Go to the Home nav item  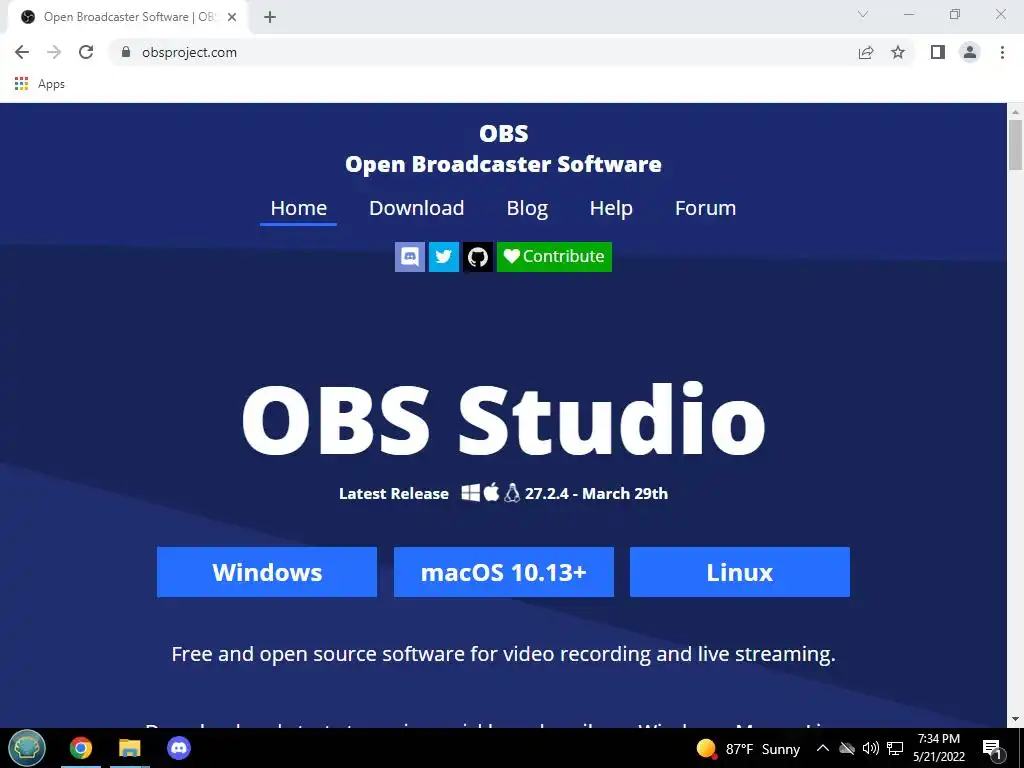pos(298,208)
